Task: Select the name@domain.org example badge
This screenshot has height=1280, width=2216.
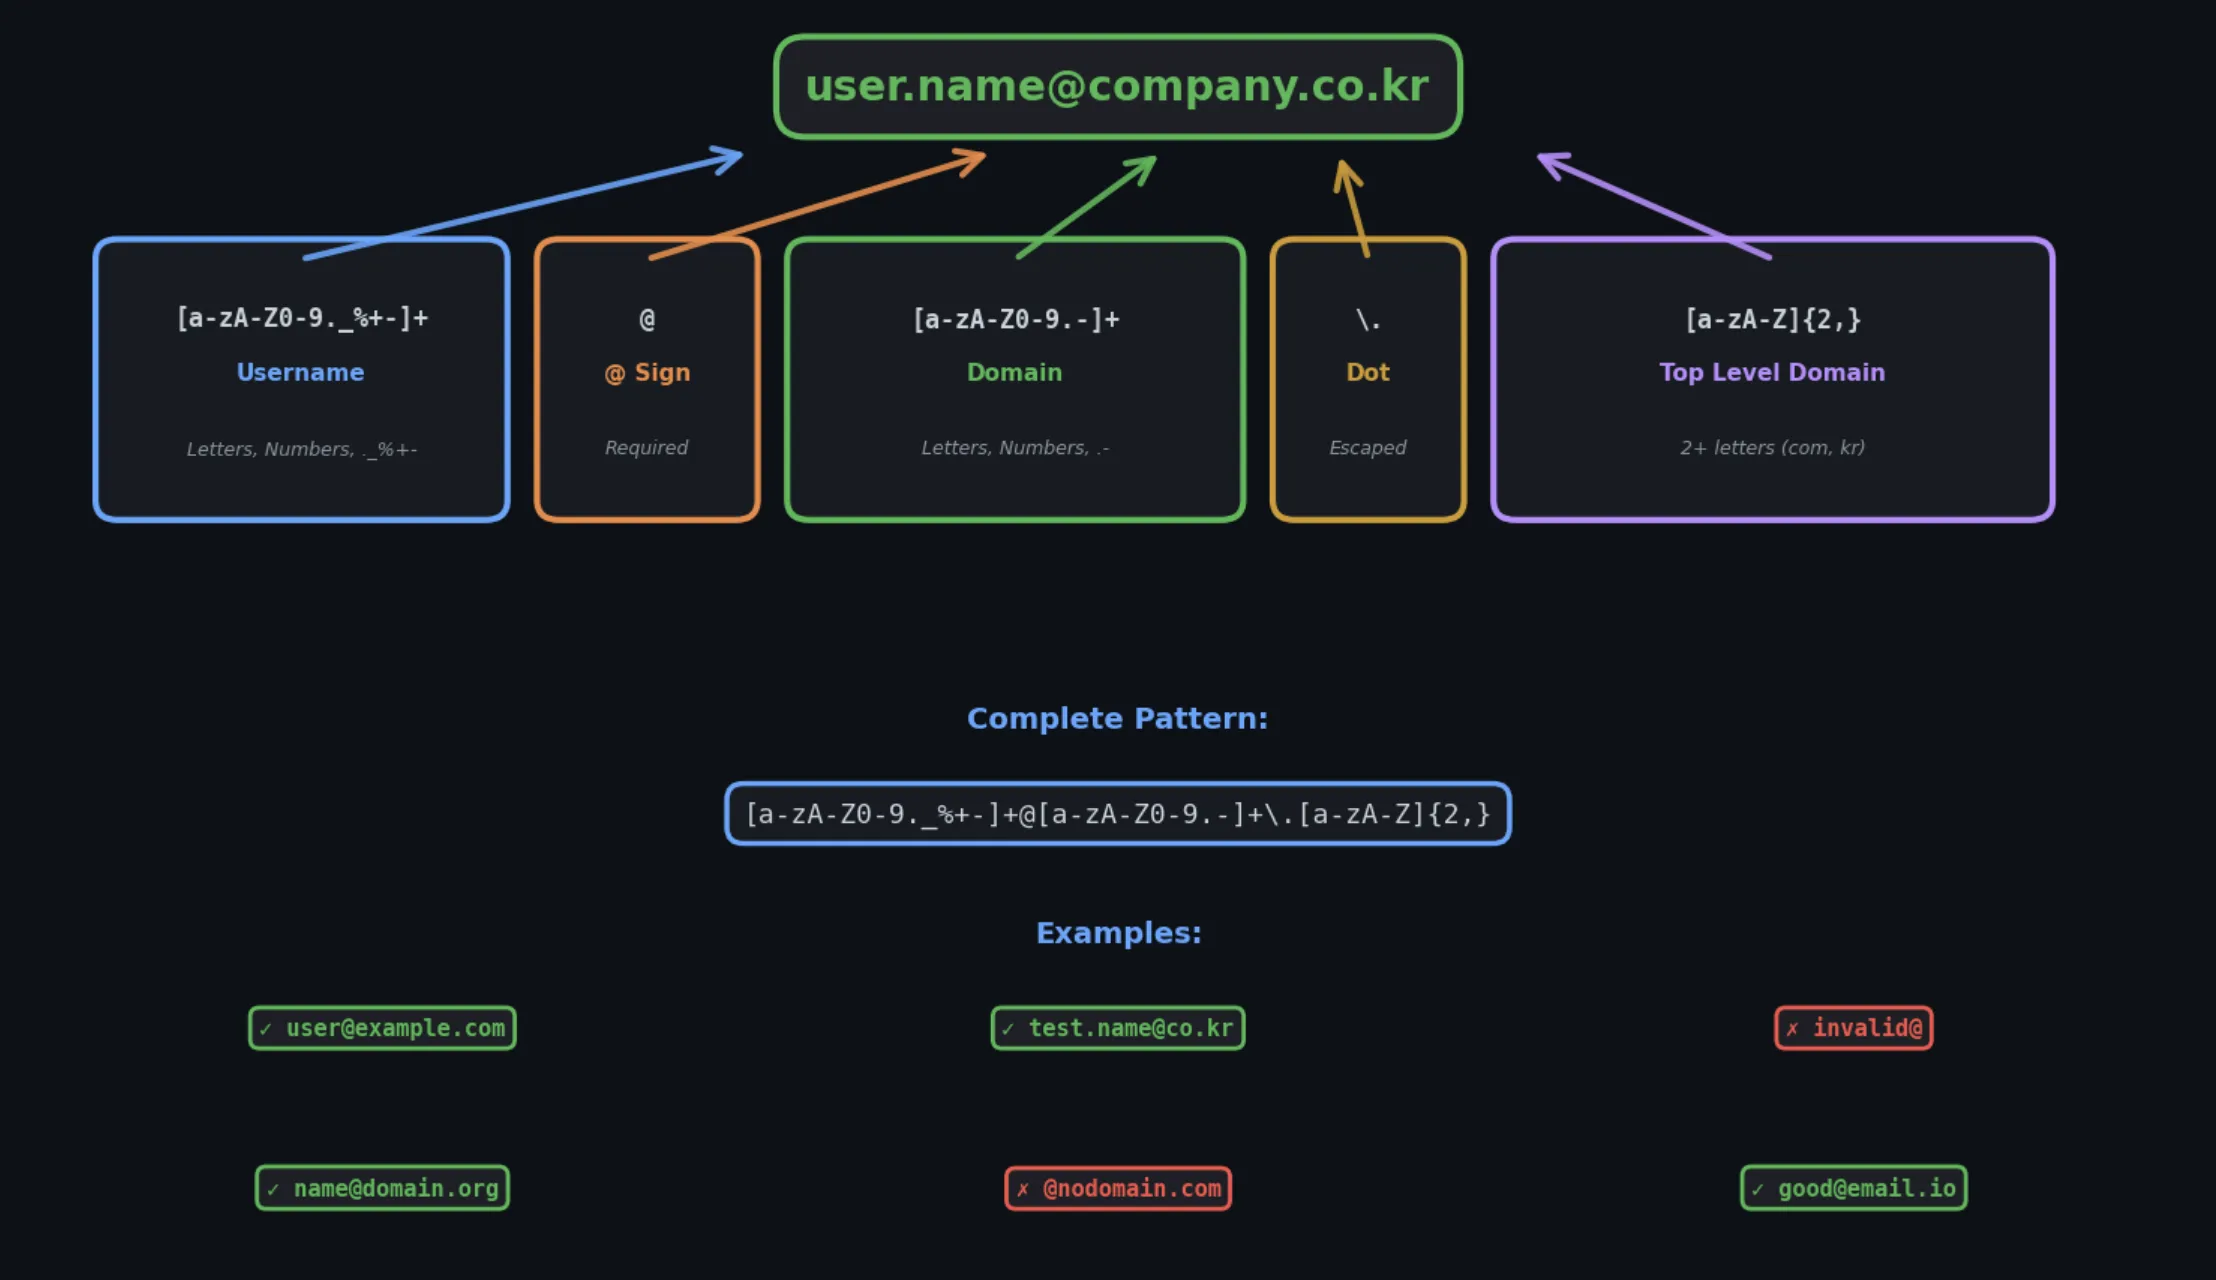Action: click(x=382, y=1188)
